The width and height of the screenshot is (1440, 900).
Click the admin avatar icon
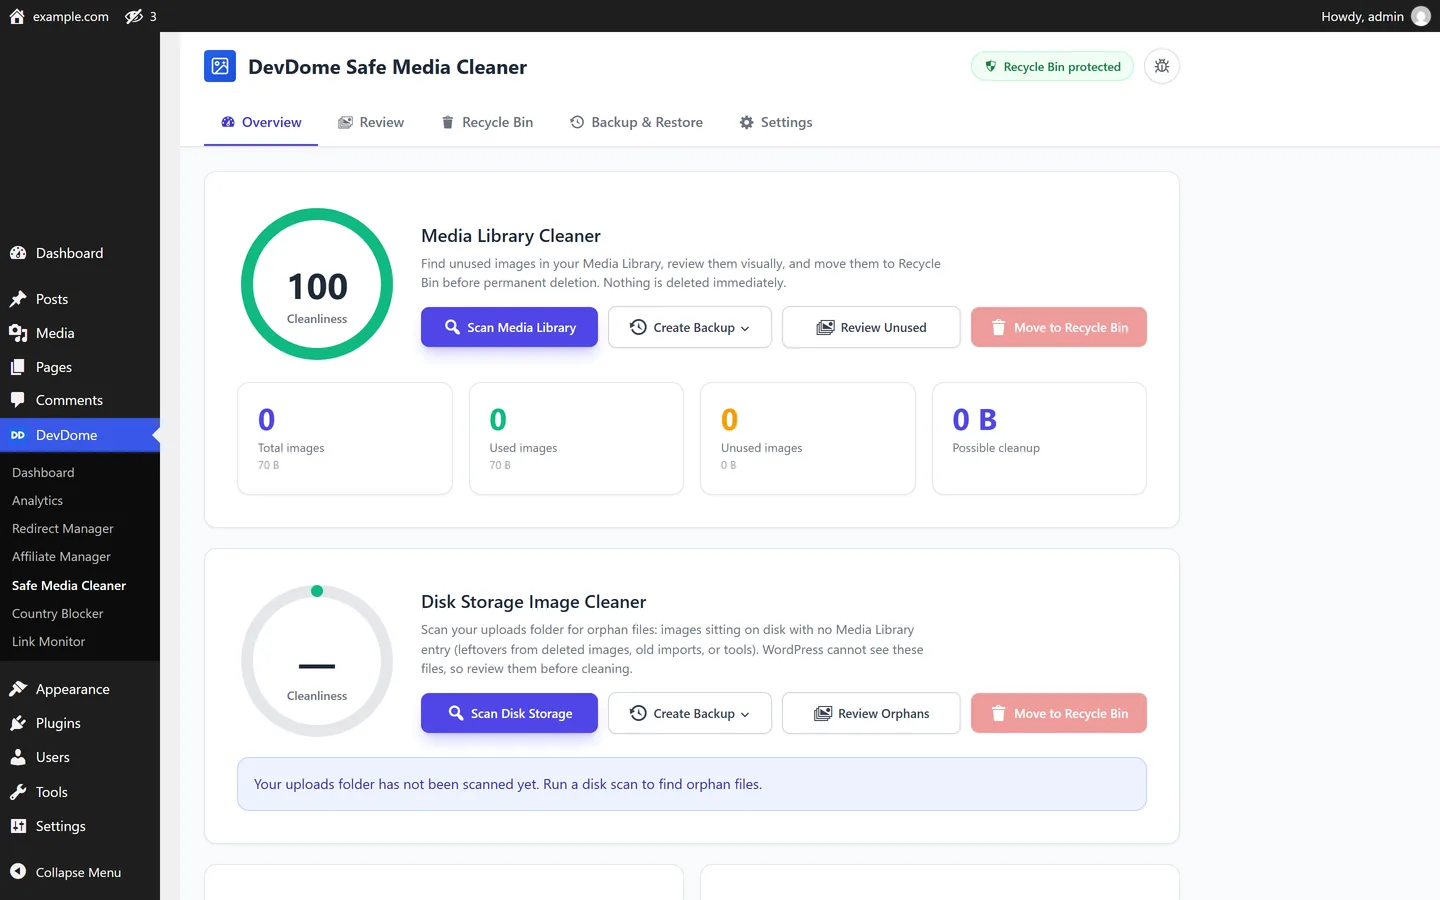point(1421,16)
